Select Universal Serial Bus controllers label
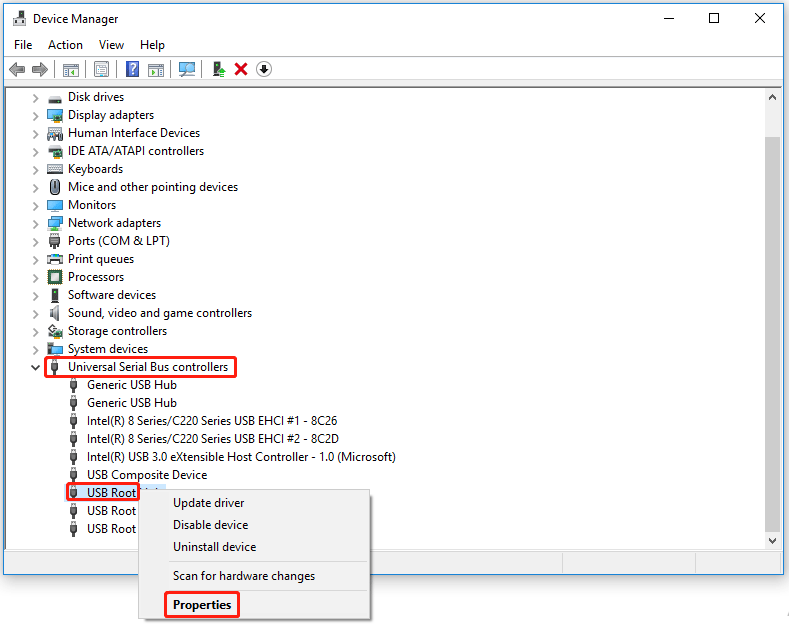This screenshot has width=789, height=625. [148, 367]
